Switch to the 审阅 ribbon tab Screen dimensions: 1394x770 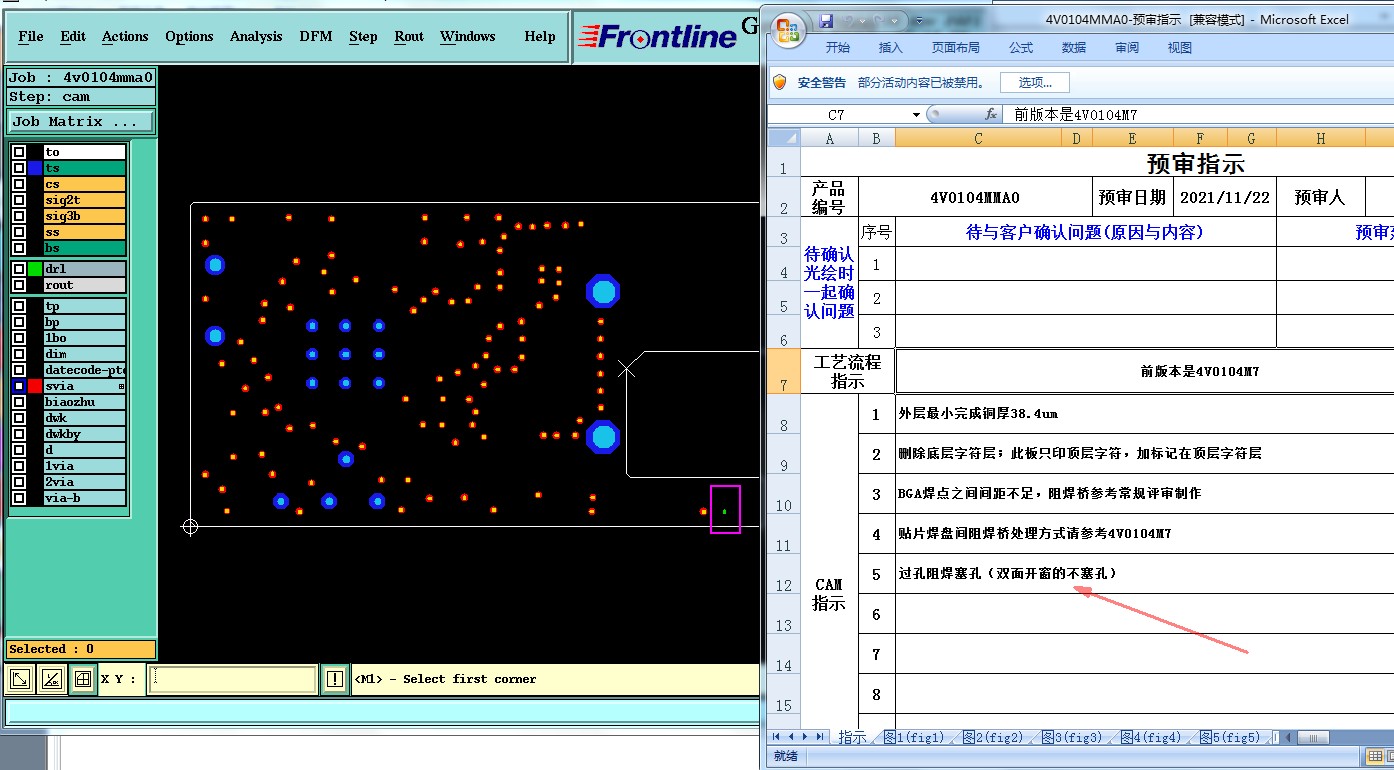[1127, 48]
